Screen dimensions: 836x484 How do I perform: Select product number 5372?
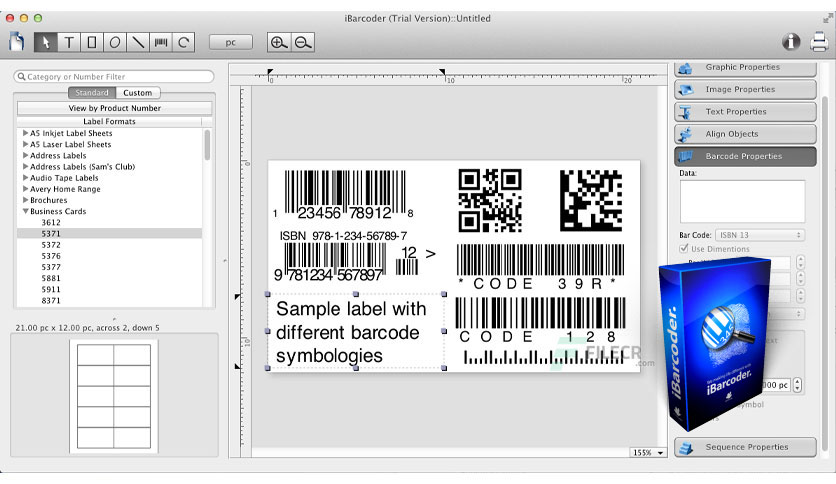109,245
